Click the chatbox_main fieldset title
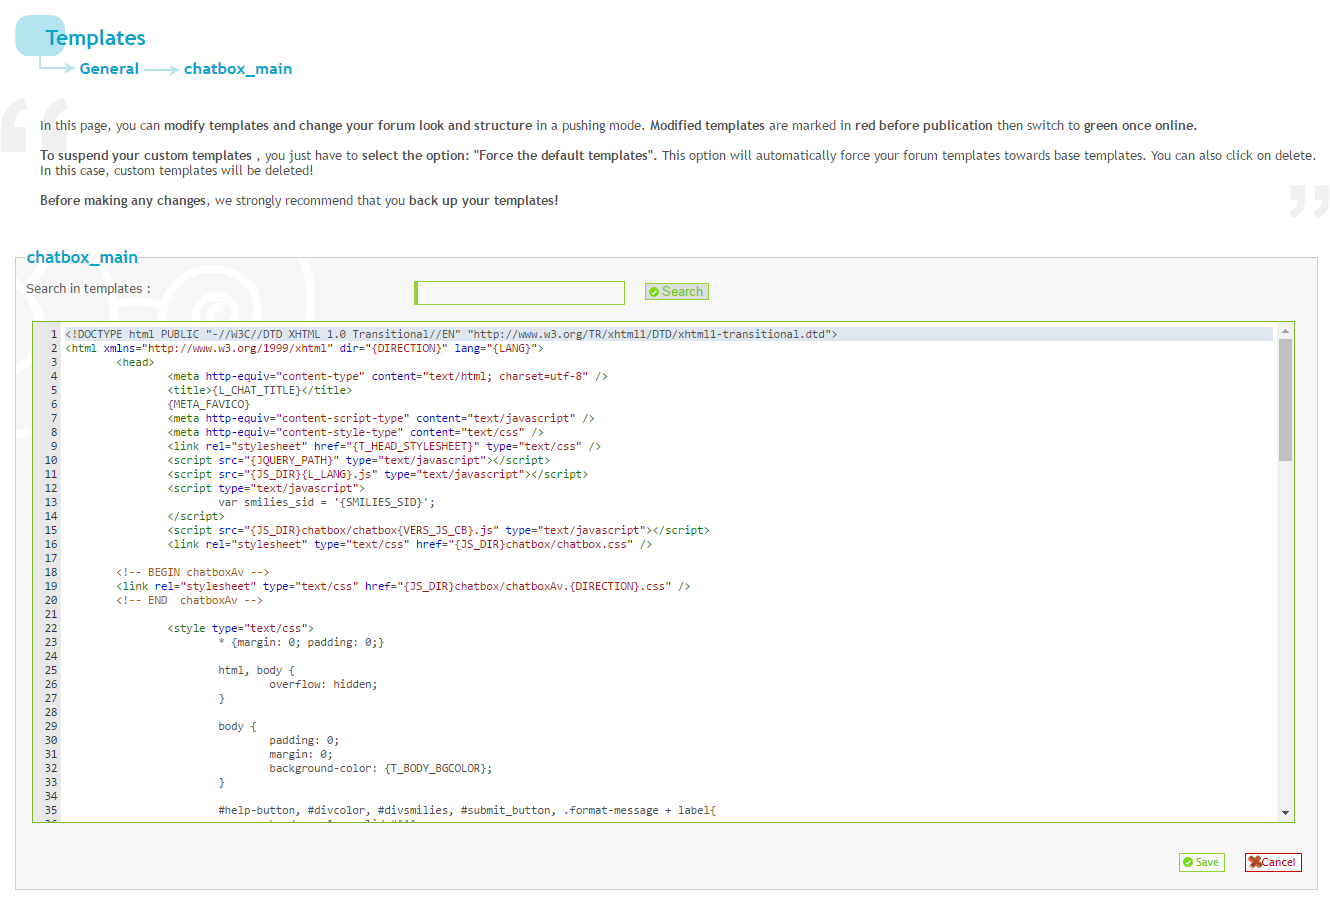 click(x=82, y=257)
